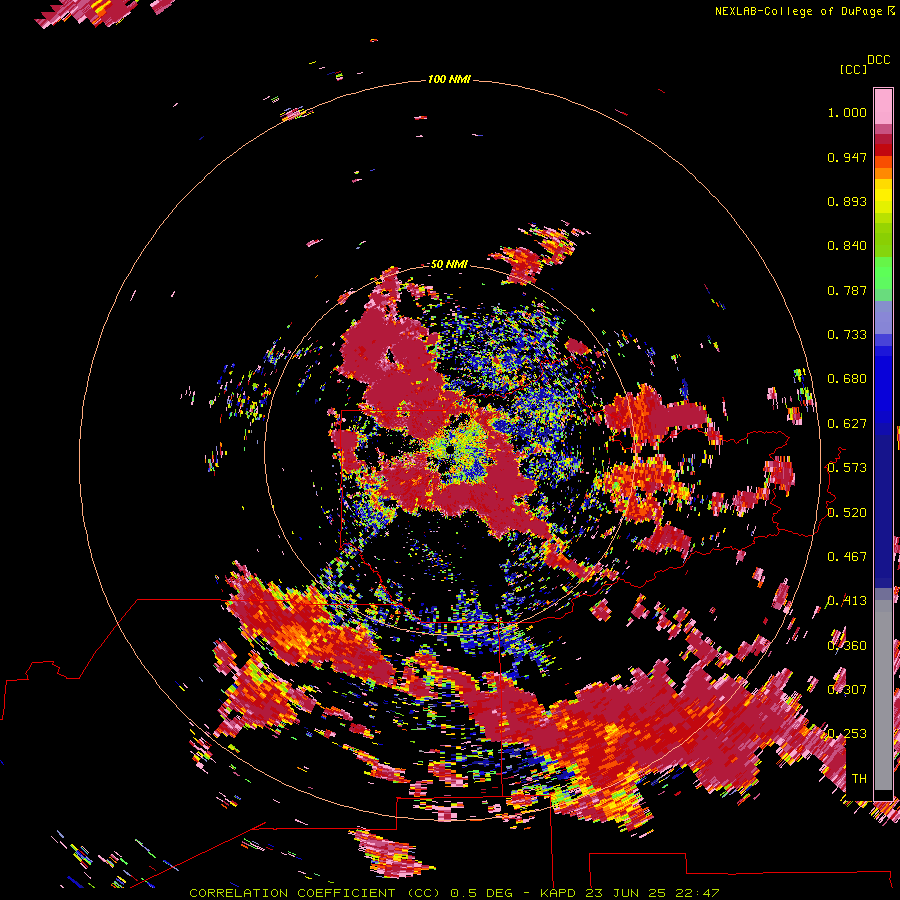Click the 0.680 scale value
900x900 pixels.
[847, 379]
